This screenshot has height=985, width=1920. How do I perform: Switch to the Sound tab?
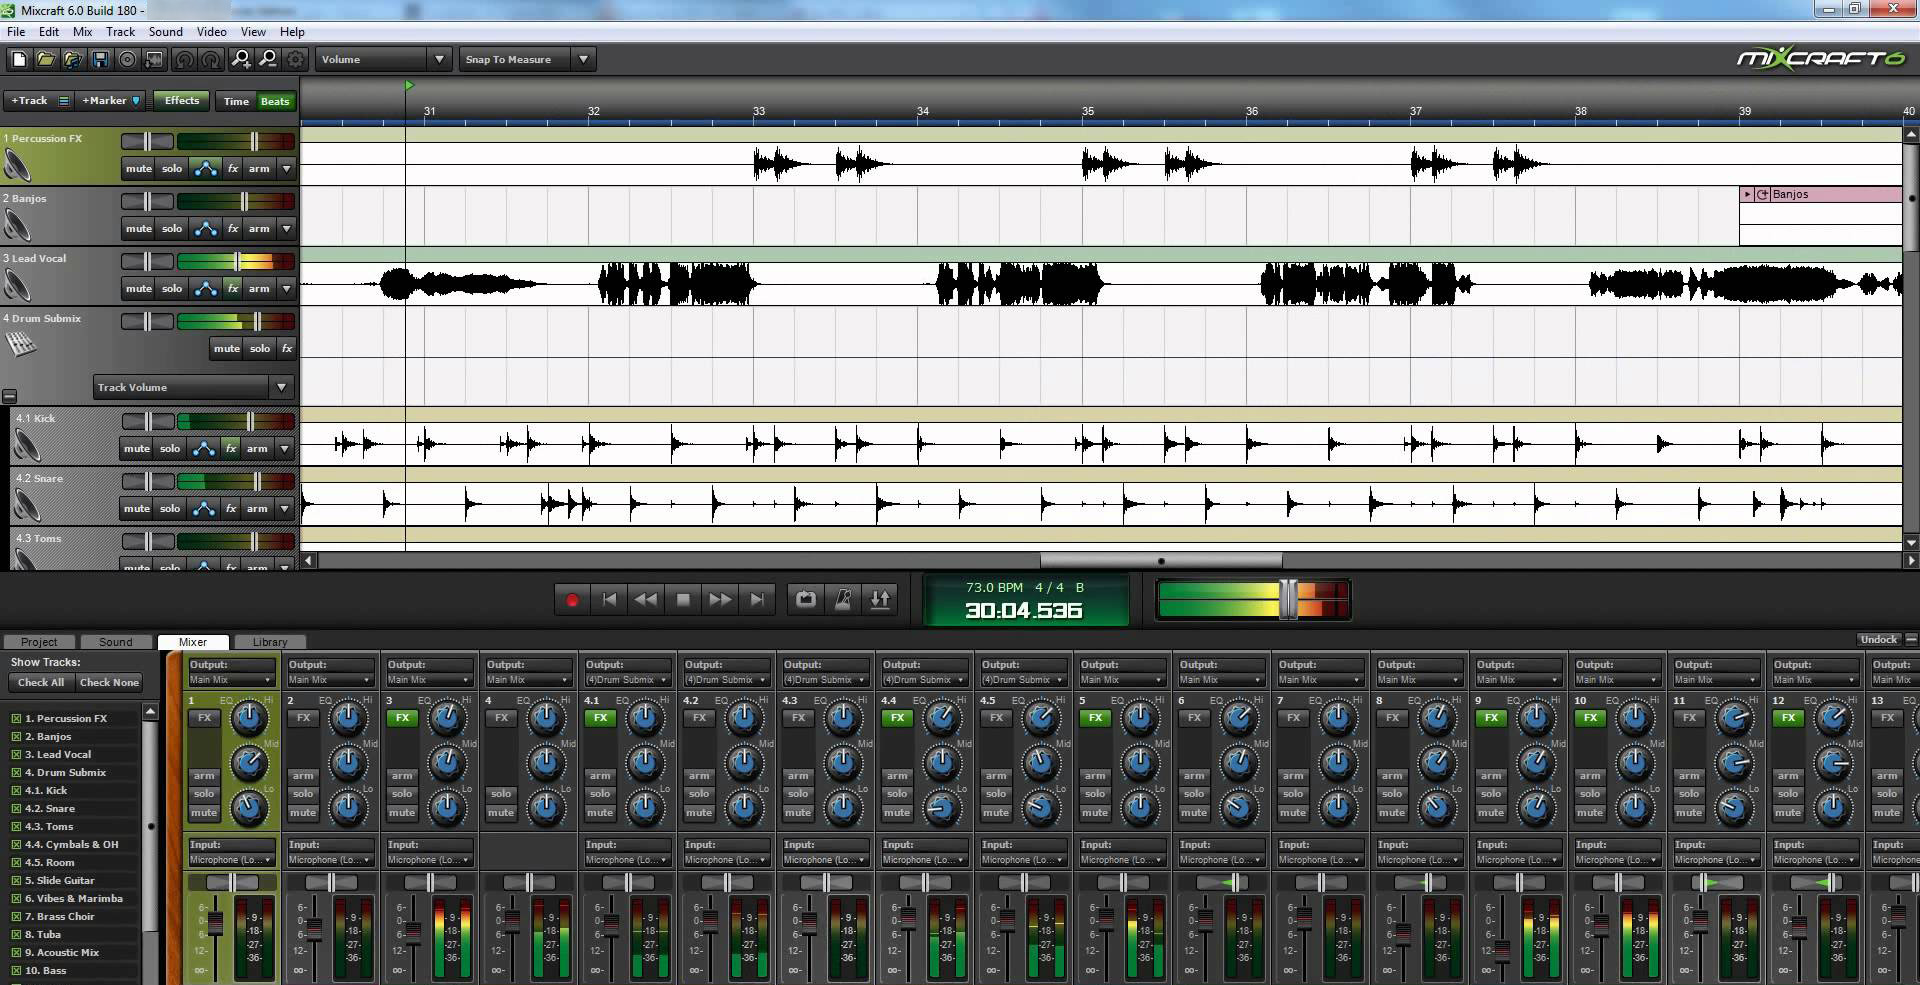[x=115, y=642]
